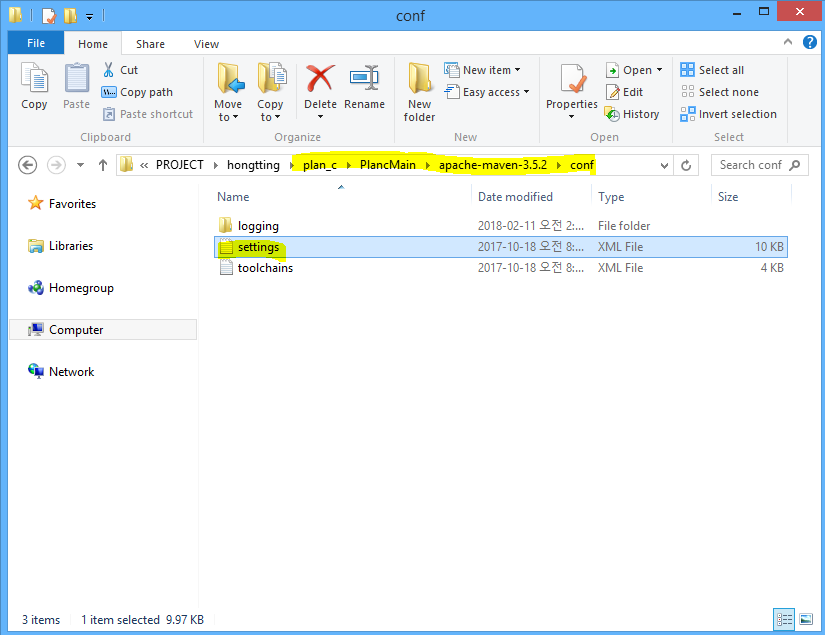Click the Cut scissors icon
The image size is (825, 635).
[109, 70]
